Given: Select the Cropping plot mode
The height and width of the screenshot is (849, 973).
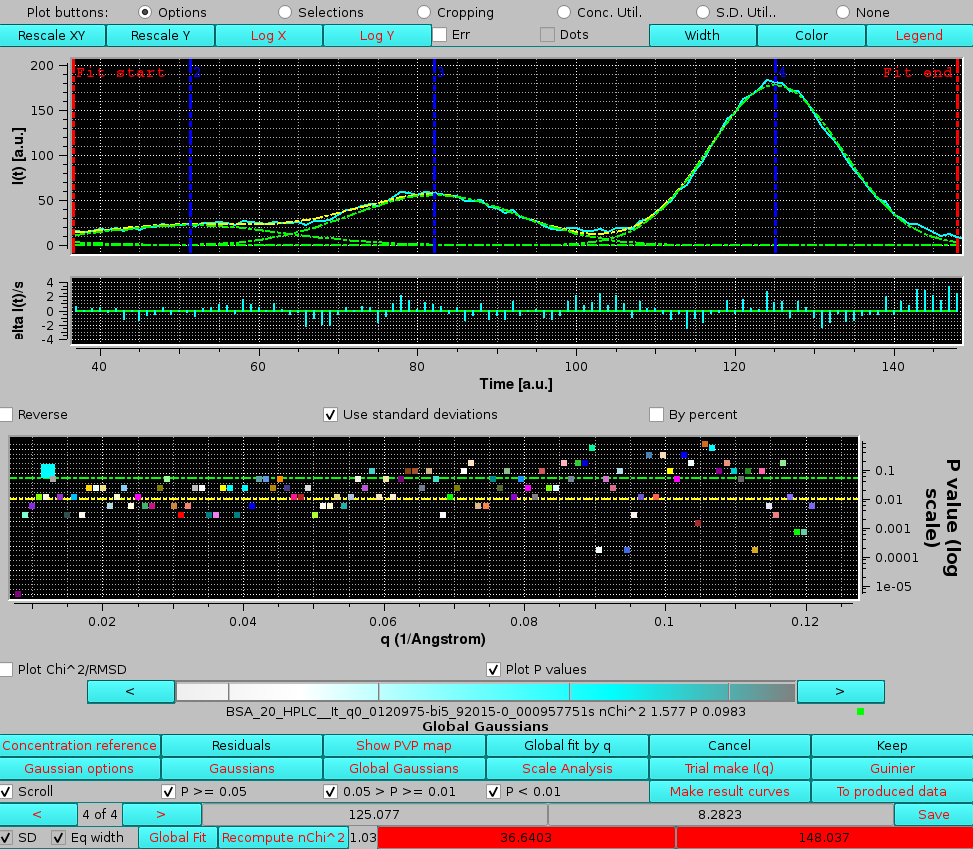Looking at the screenshot, I should [423, 12].
